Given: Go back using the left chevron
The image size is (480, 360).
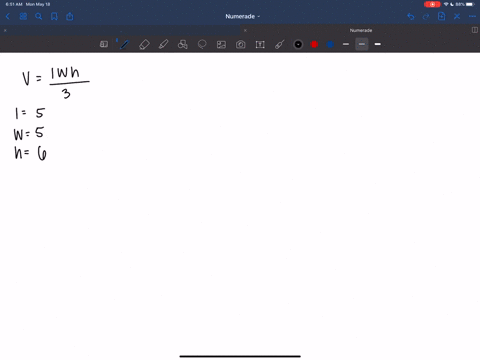Looking at the screenshot, I should pyautogui.click(x=8, y=16).
